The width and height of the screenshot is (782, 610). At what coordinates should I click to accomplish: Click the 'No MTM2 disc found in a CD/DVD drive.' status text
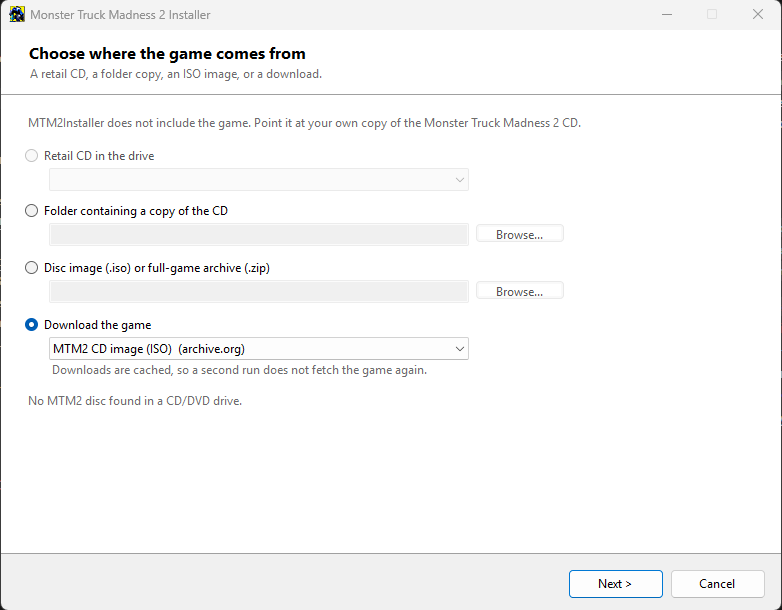tap(135, 401)
